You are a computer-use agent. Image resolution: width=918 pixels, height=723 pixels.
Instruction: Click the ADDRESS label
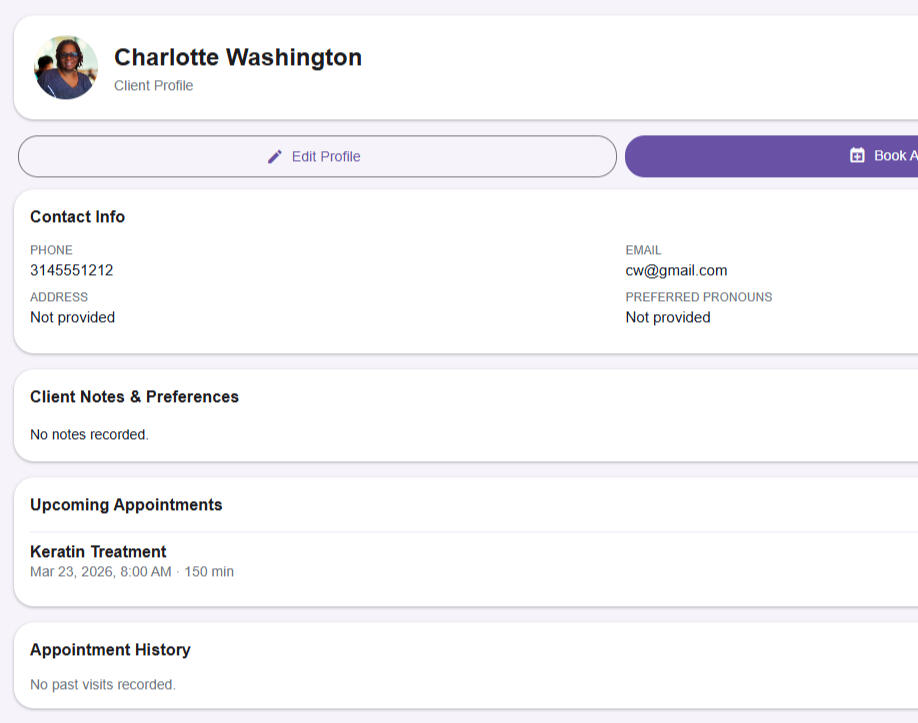[x=59, y=297]
